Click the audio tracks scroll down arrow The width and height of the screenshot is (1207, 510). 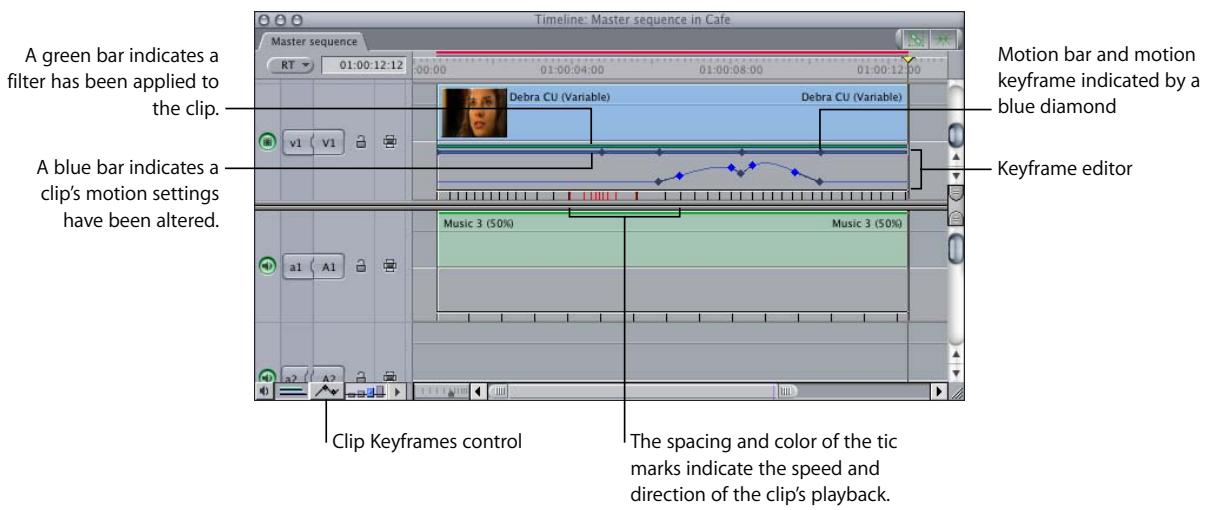click(954, 371)
